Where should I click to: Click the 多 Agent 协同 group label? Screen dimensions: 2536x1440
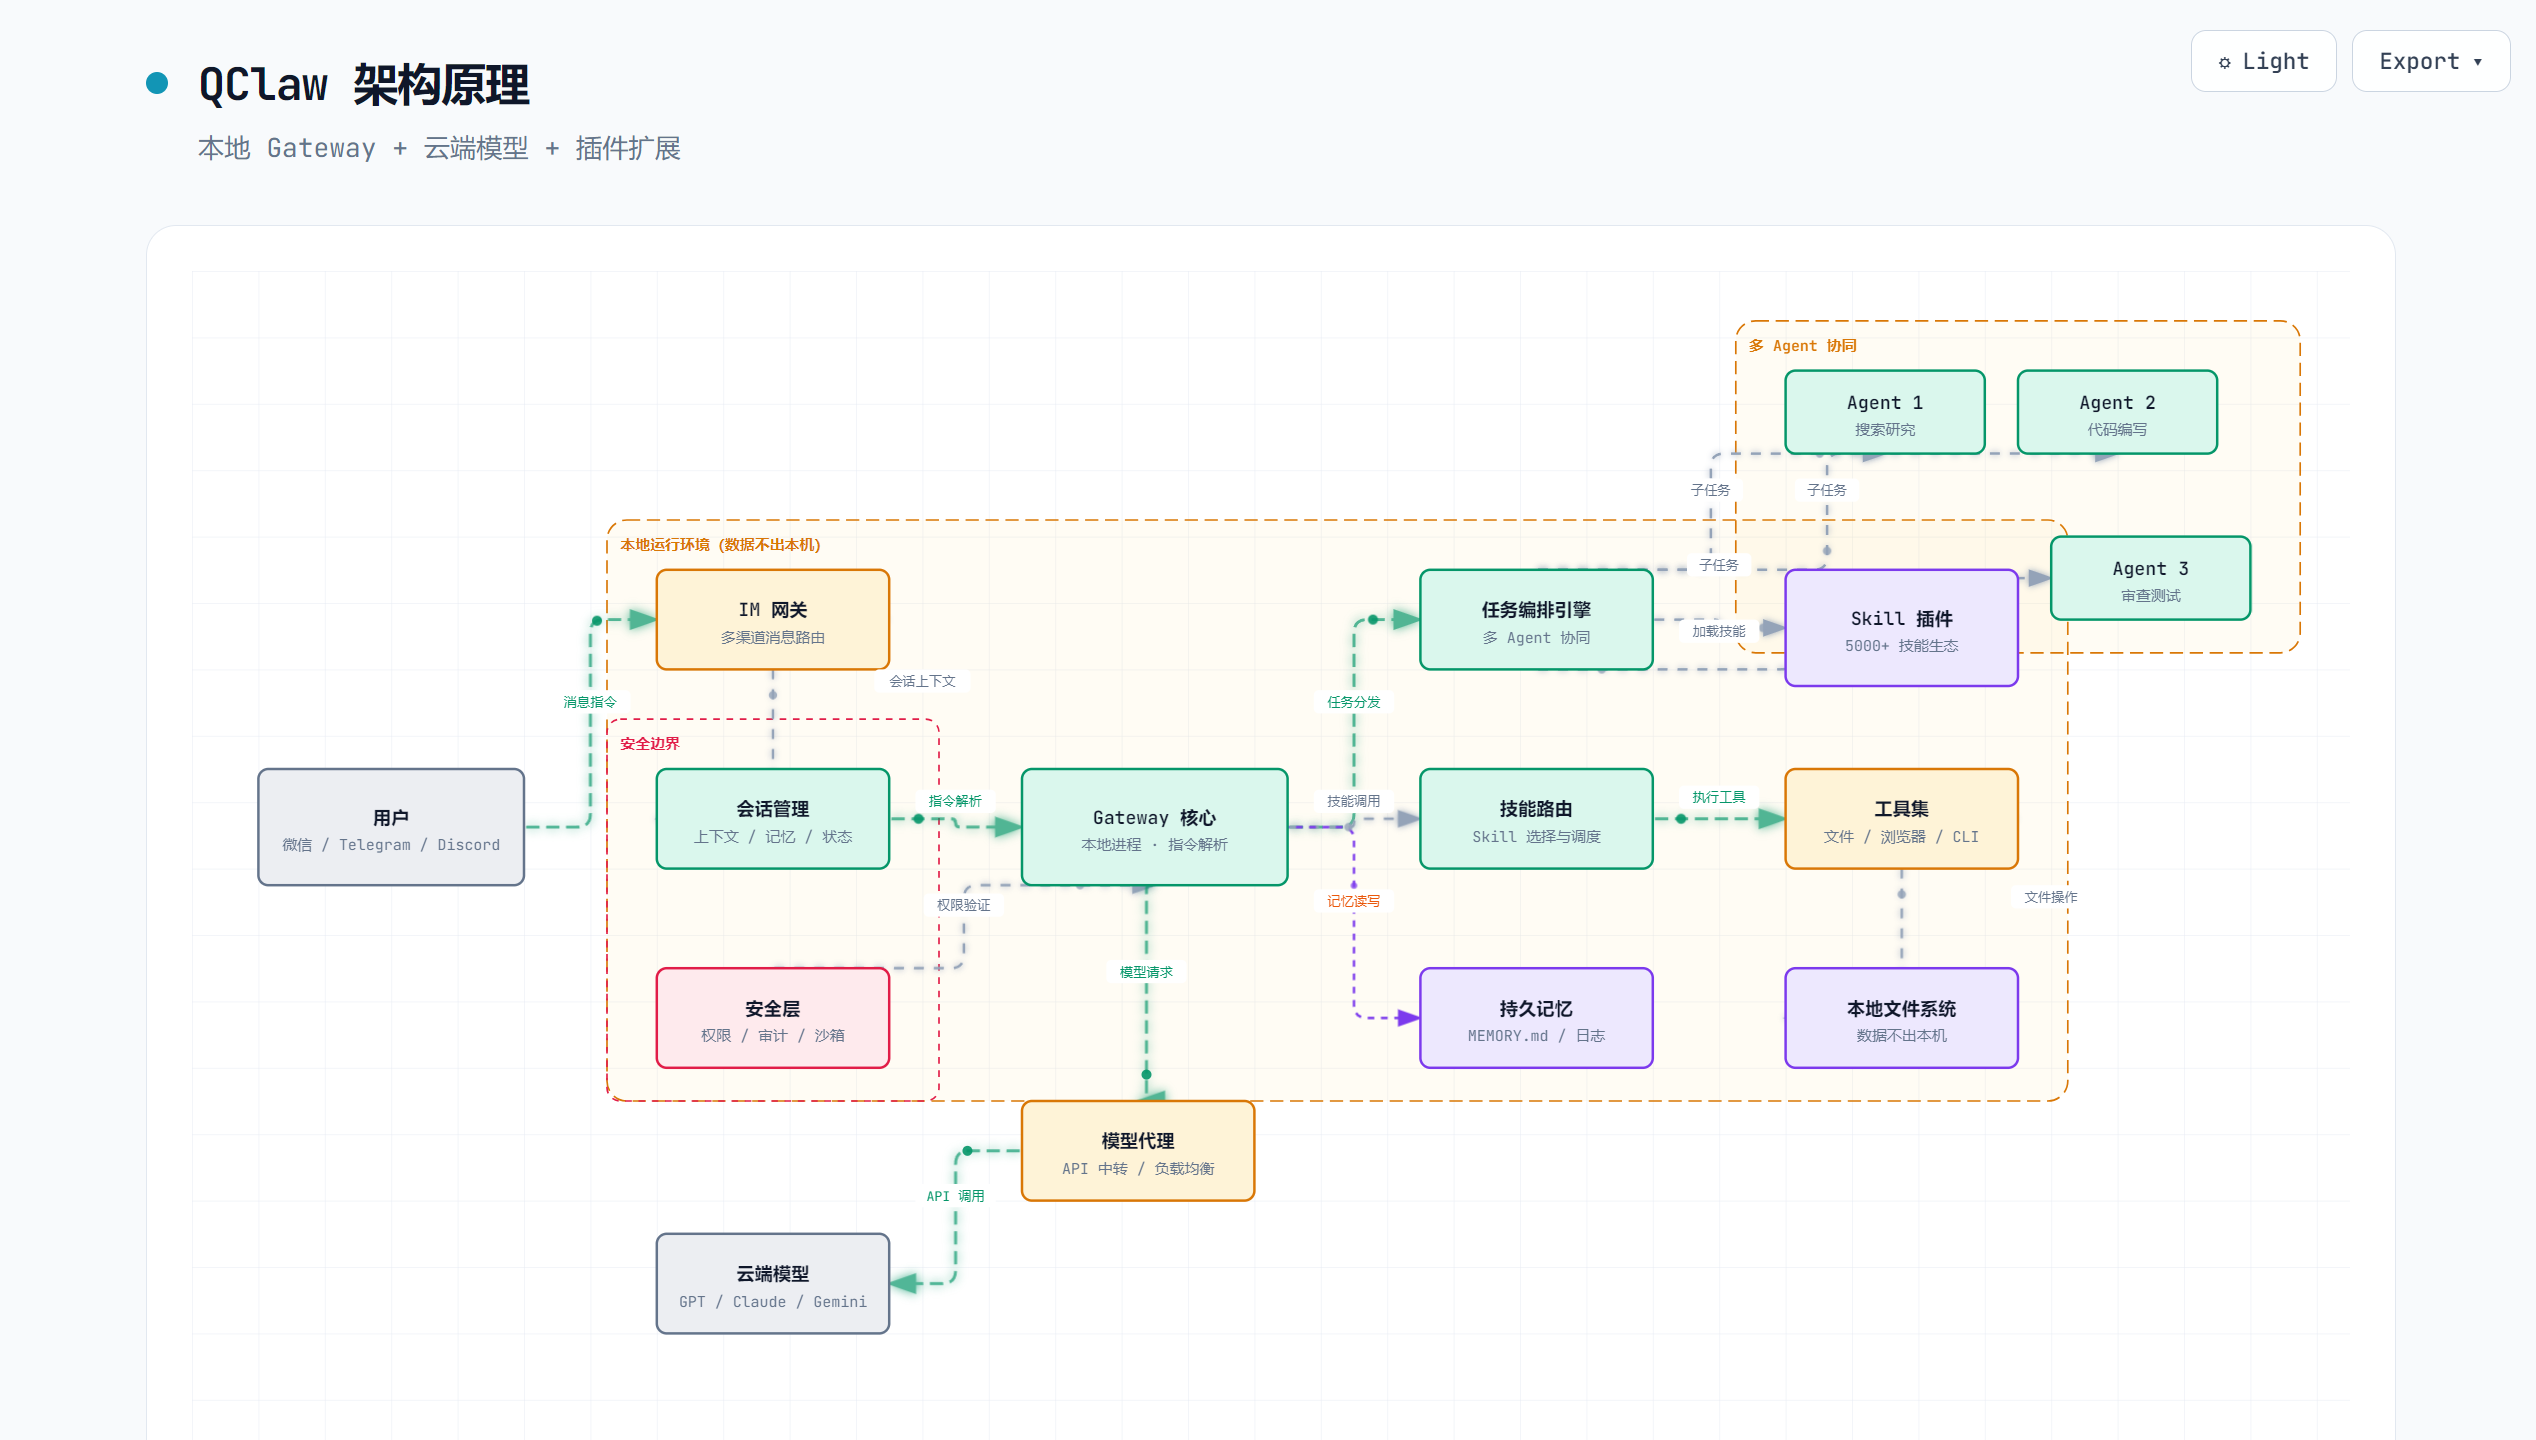(1802, 346)
